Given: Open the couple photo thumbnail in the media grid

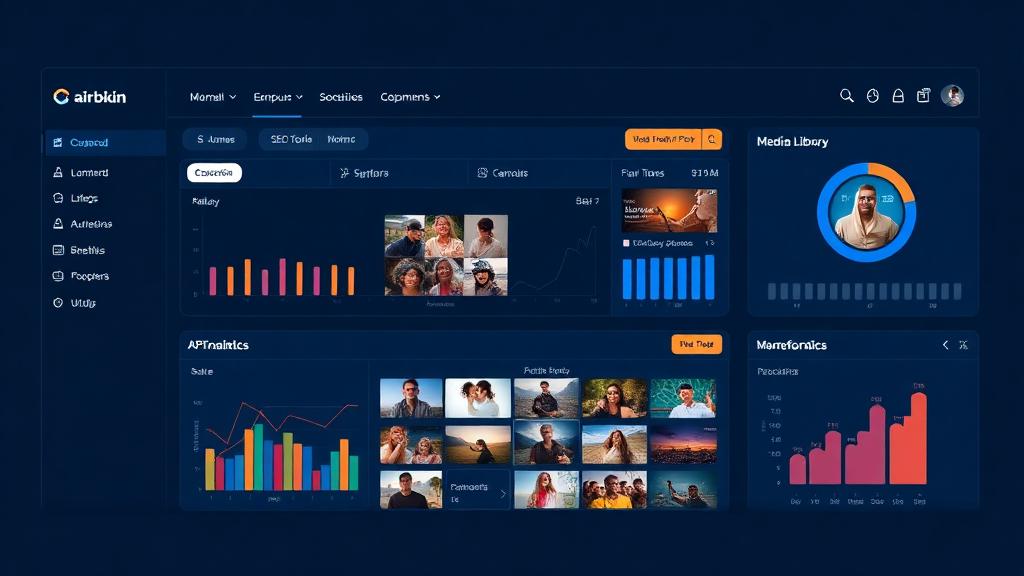Looking at the screenshot, I should click(x=477, y=396).
